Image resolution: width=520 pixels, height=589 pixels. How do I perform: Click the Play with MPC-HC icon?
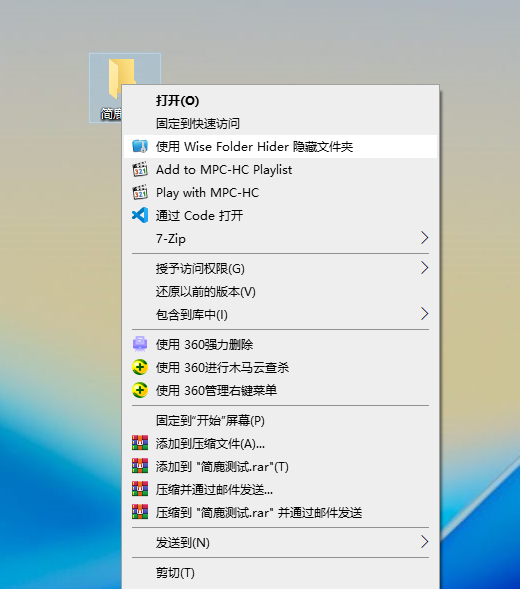click(140, 192)
